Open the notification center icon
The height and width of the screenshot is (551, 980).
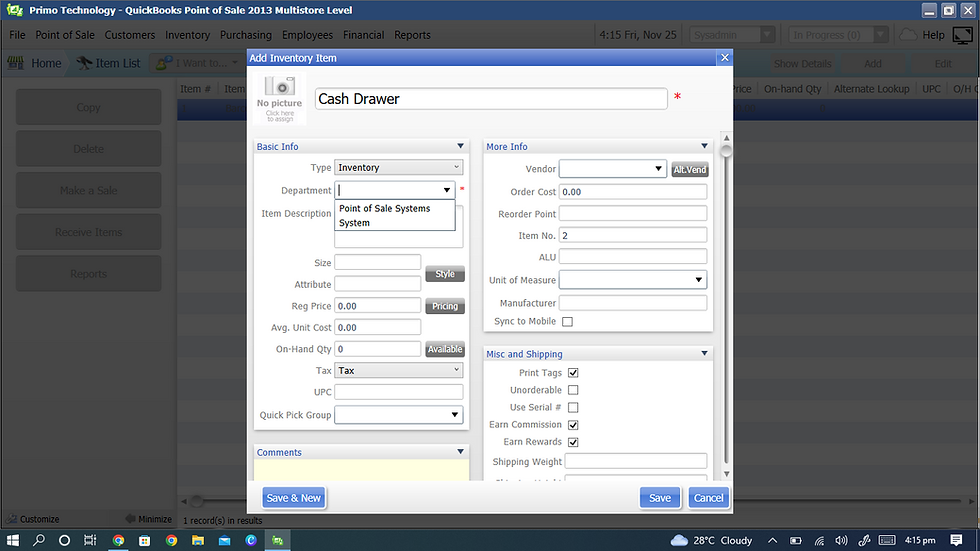coord(956,540)
